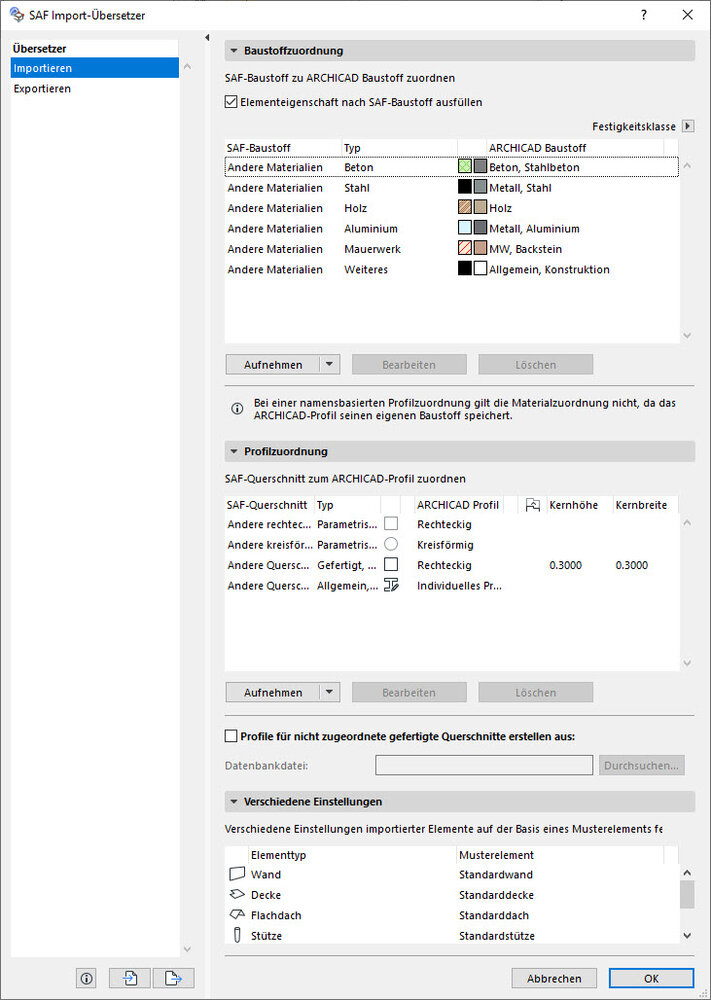Click the ARCHICAD Profil column header
711x1000 pixels.
[458, 505]
